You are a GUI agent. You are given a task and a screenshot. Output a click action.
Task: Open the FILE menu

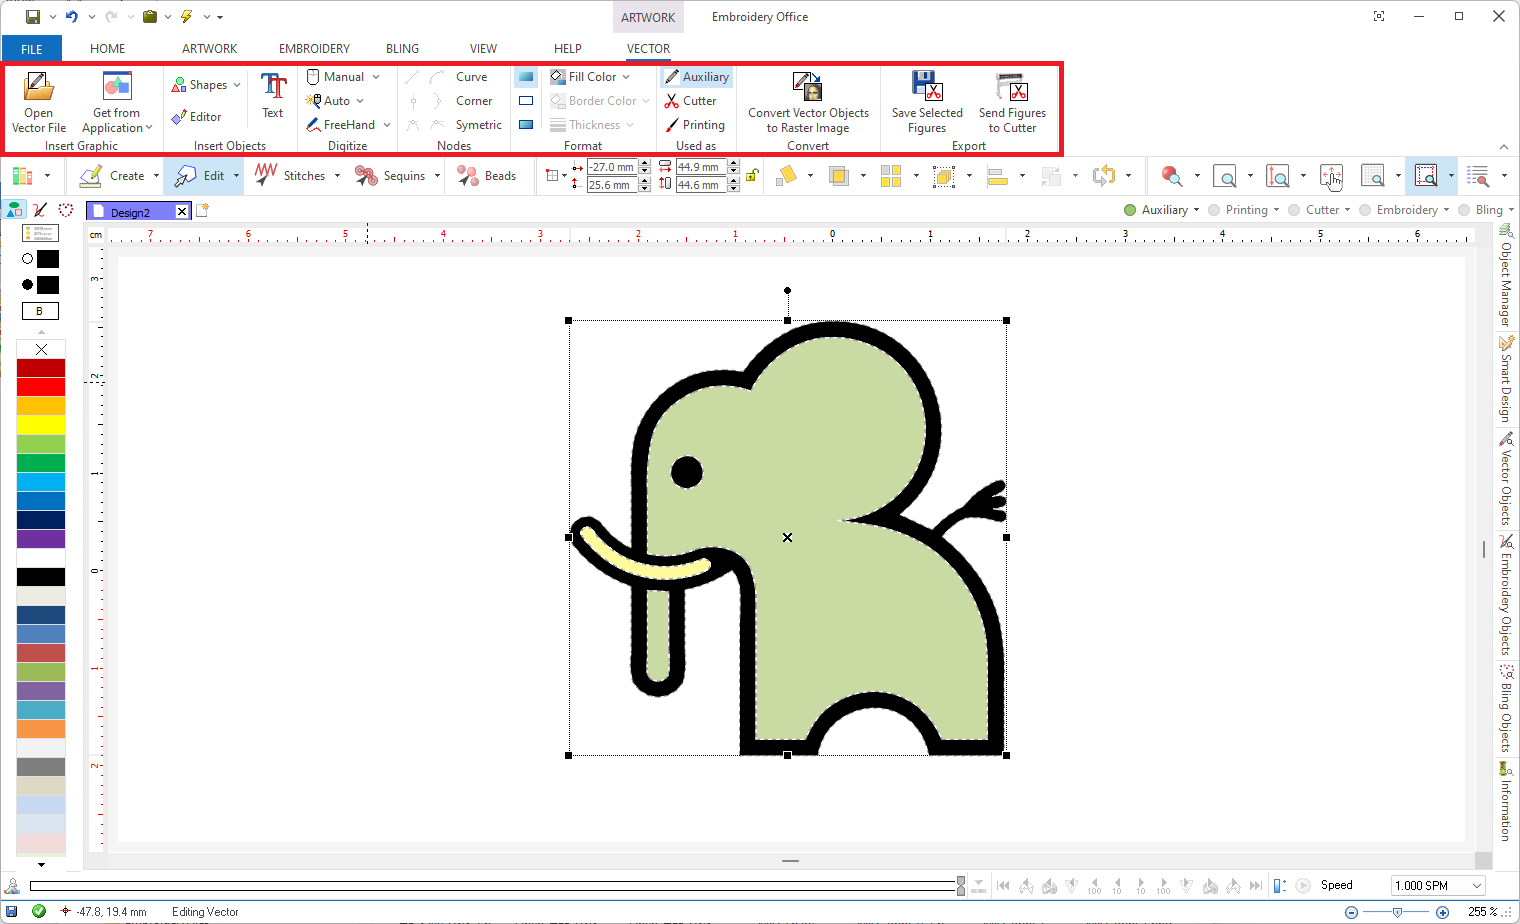click(32, 48)
